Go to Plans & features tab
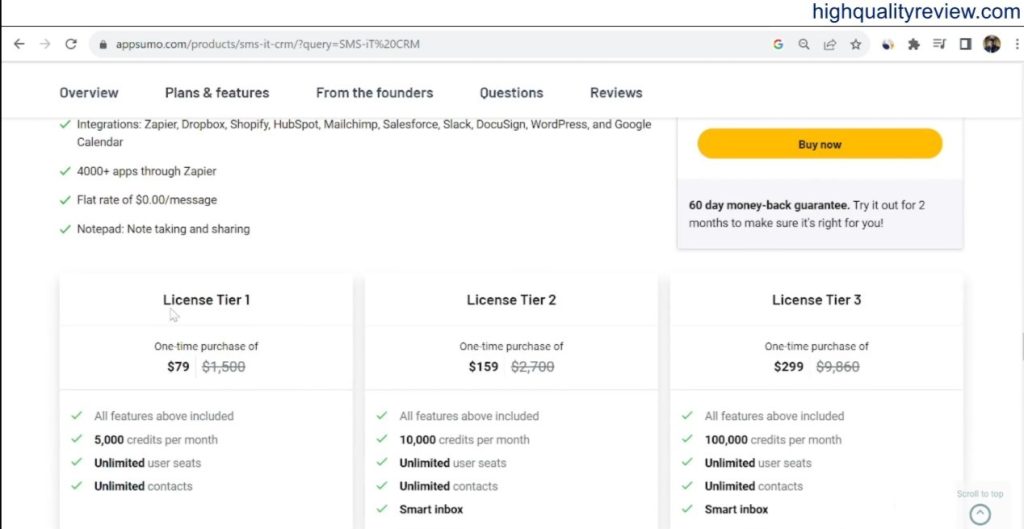 coord(217,93)
